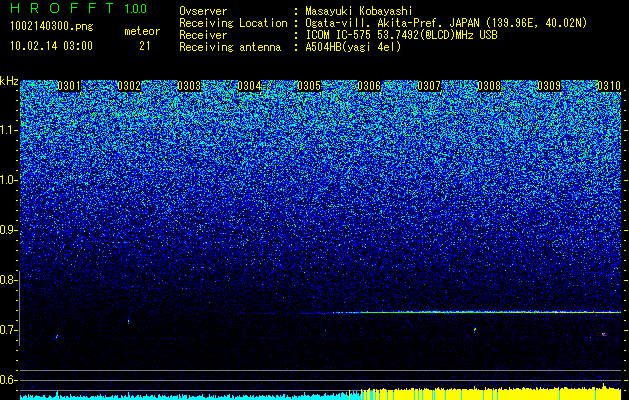Click the 1.1 frequency axis label

coord(8,130)
